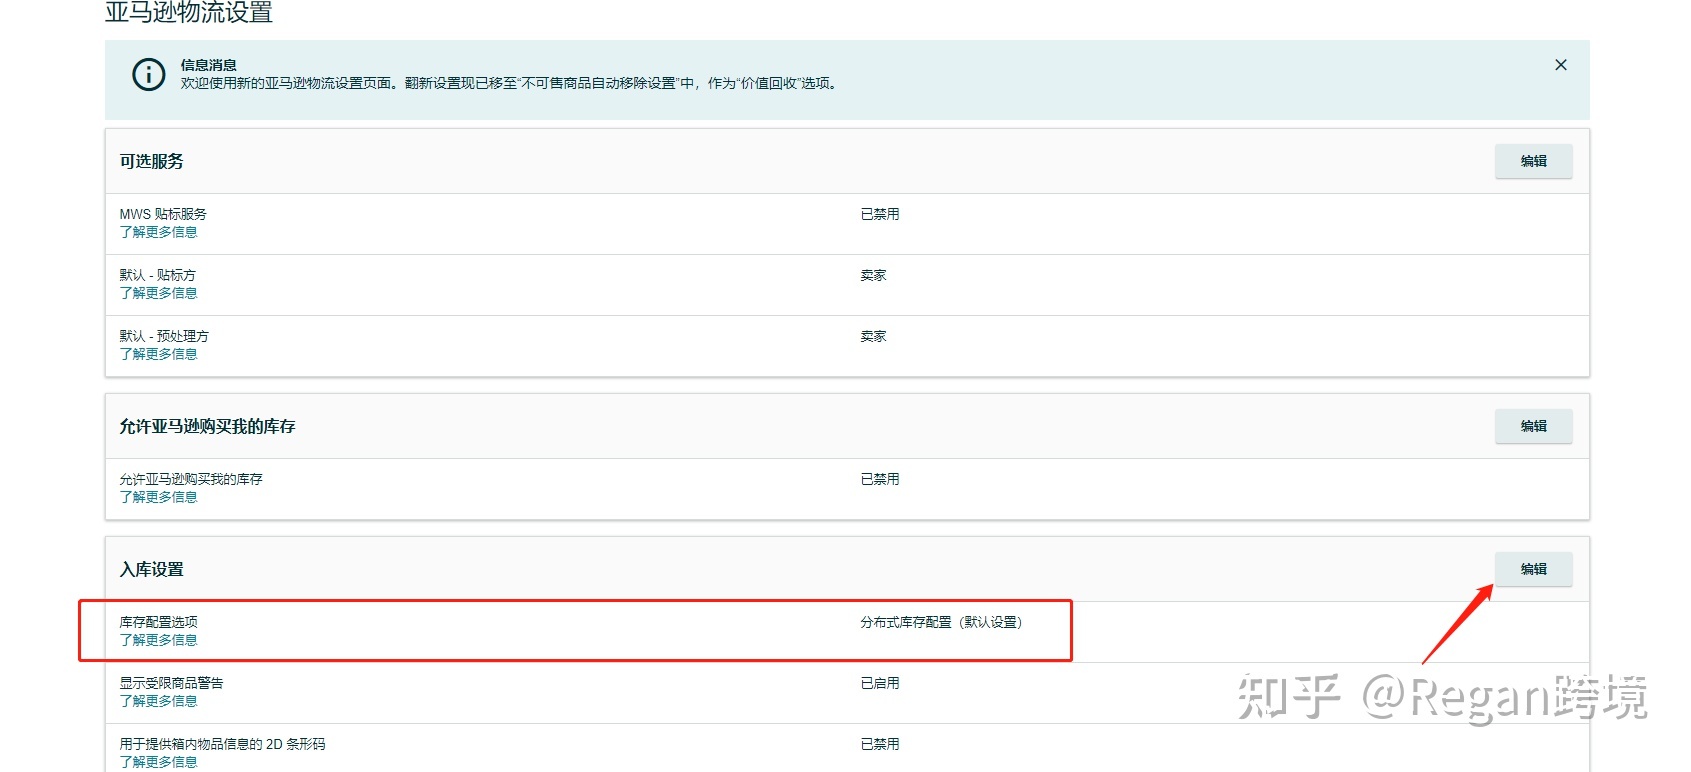Screen dimensions: 1691x772
Task: Click 编辑 button for 允许亚马逊购买我的库存 section
Action: tap(1533, 426)
